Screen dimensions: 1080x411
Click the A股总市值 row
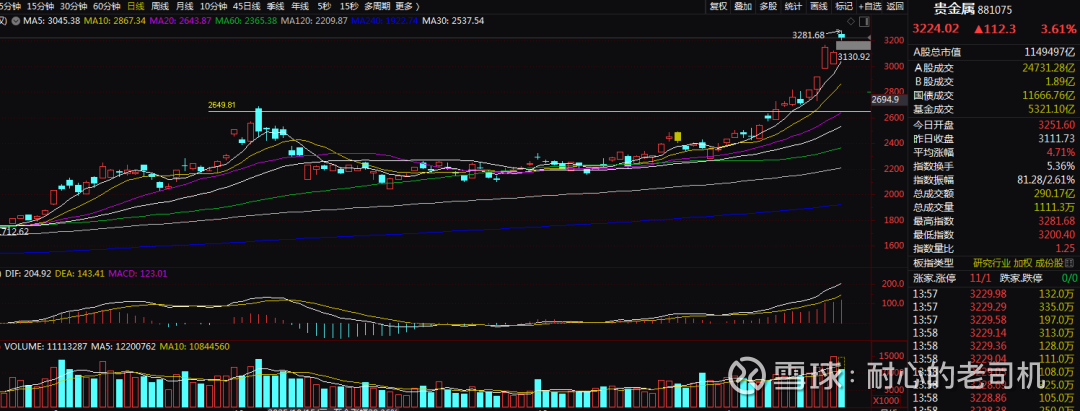click(x=995, y=52)
